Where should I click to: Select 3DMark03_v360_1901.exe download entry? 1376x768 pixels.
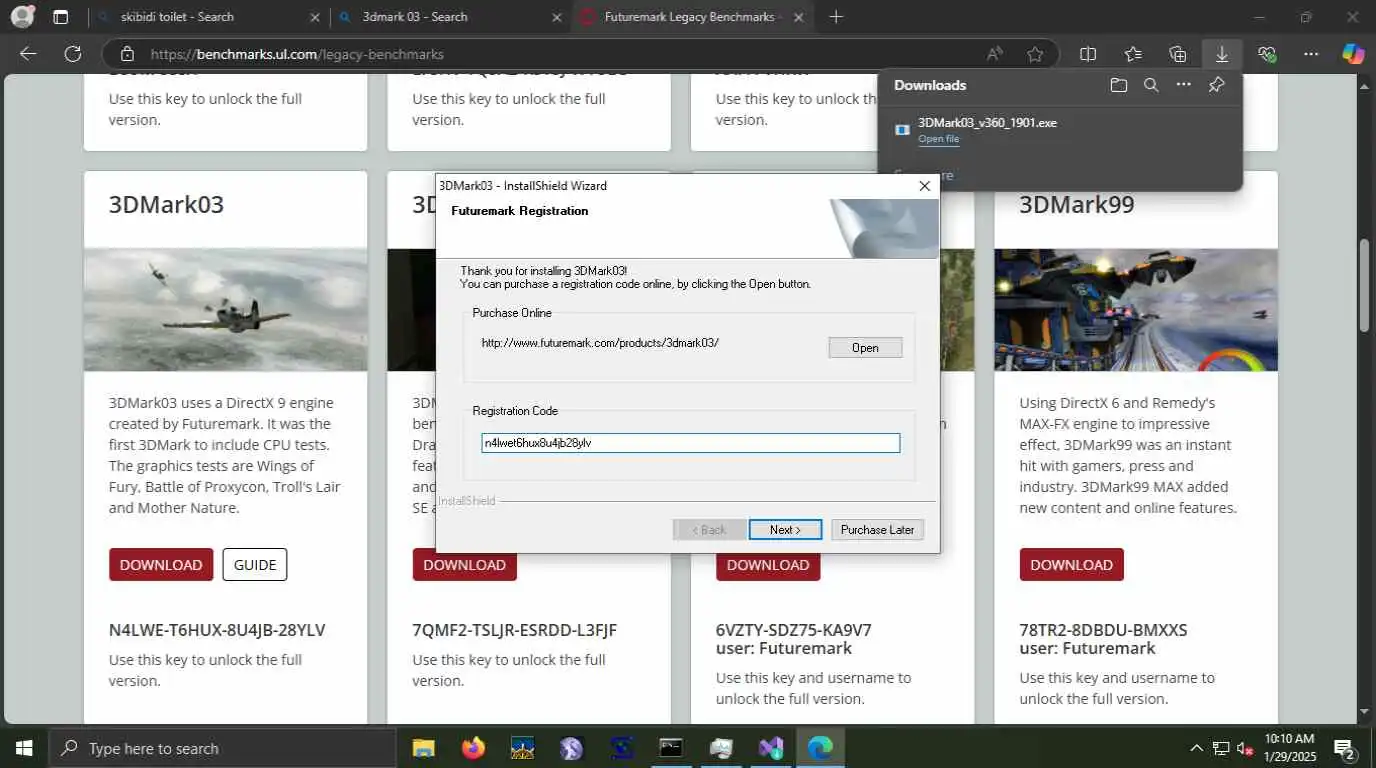click(x=1060, y=130)
